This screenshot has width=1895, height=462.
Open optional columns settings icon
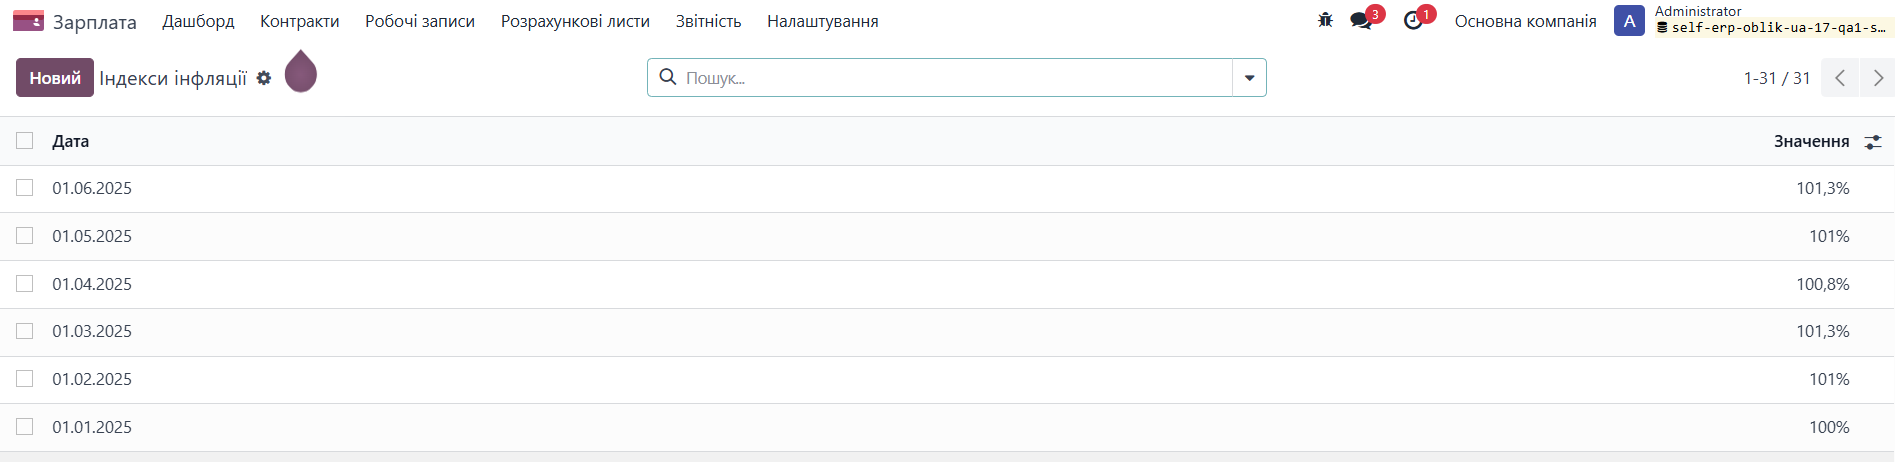tap(1873, 142)
